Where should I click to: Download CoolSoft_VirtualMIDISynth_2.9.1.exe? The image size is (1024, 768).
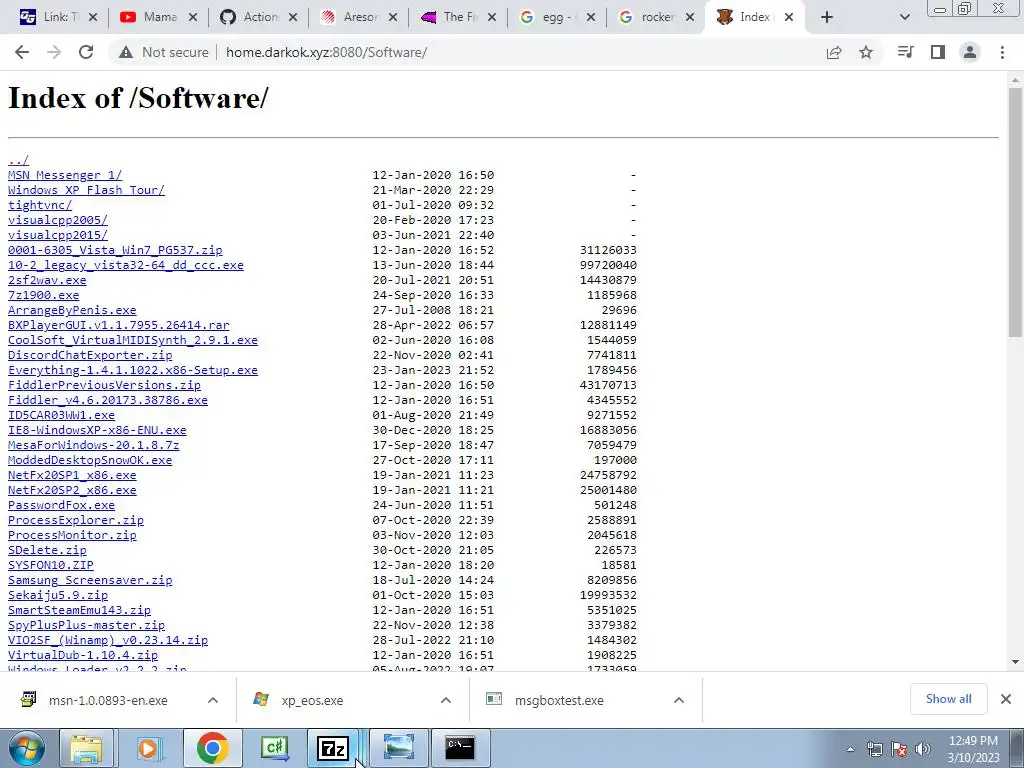pyautogui.click(x=133, y=340)
